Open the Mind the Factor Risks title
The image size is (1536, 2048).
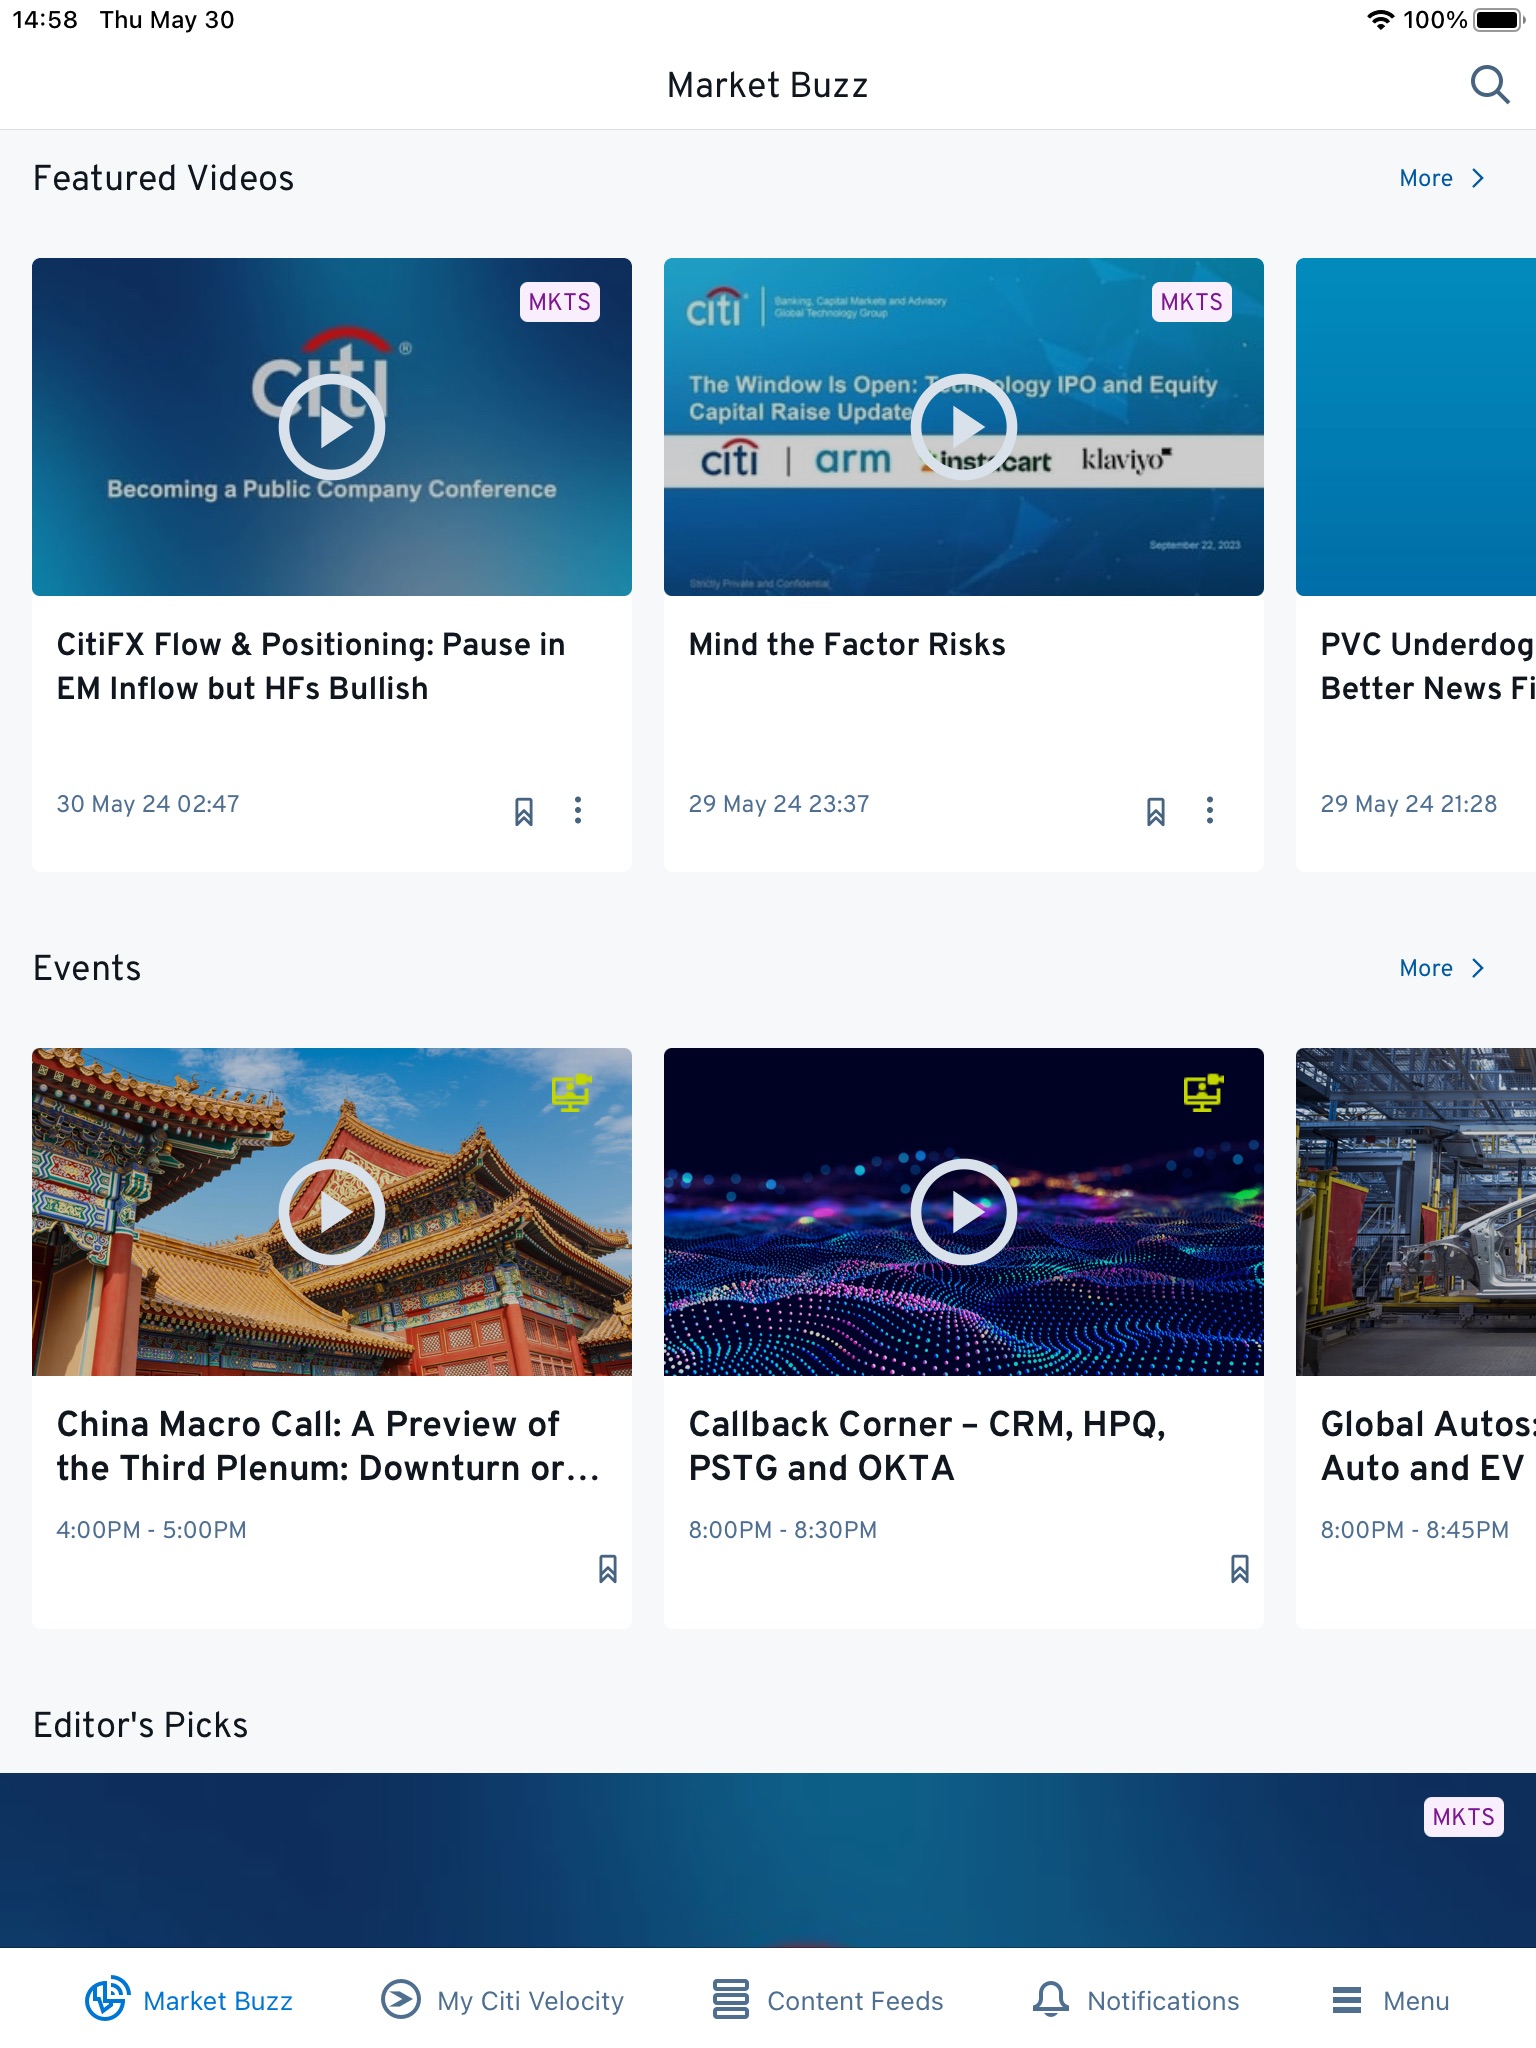click(x=847, y=645)
